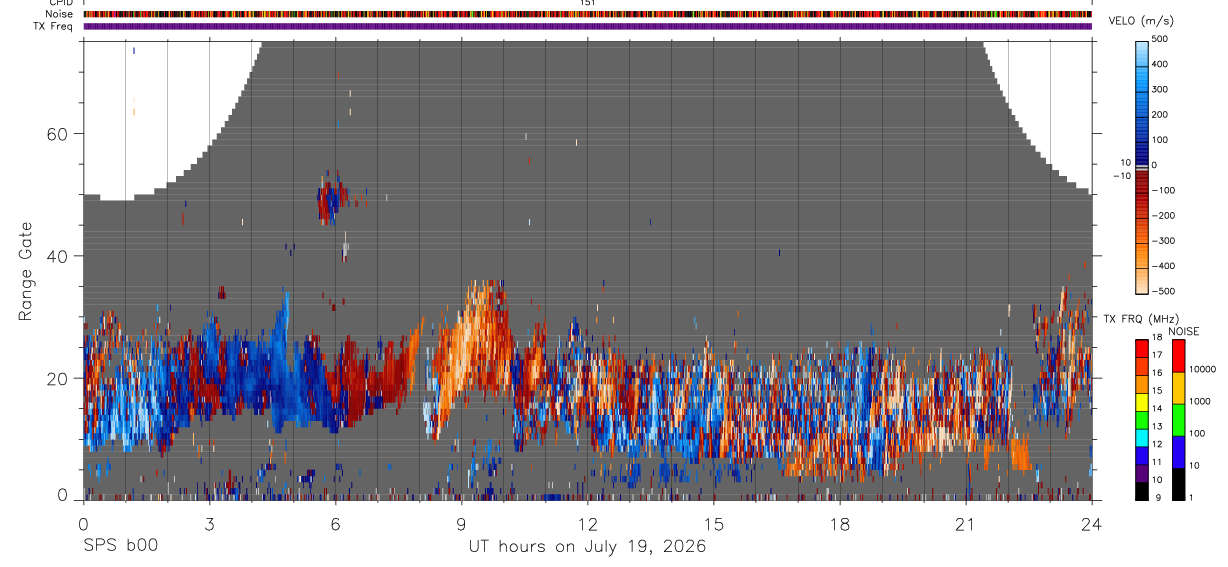Click the 12 tick label on UT axis

[x=587, y=524]
